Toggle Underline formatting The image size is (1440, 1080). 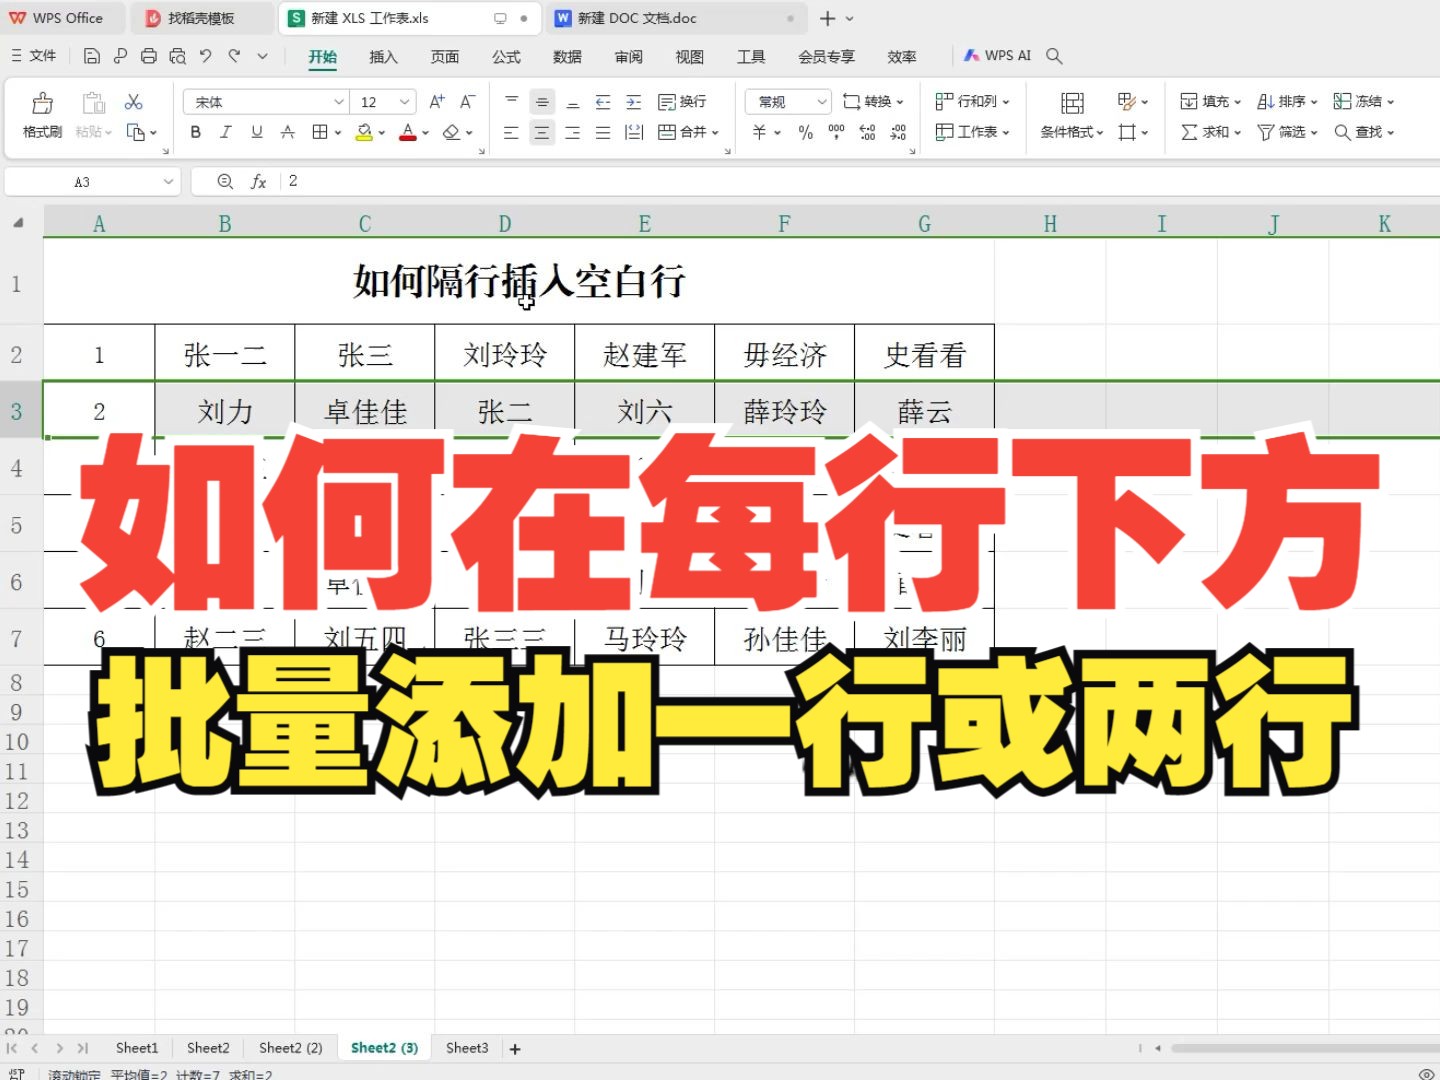click(x=257, y=132)
